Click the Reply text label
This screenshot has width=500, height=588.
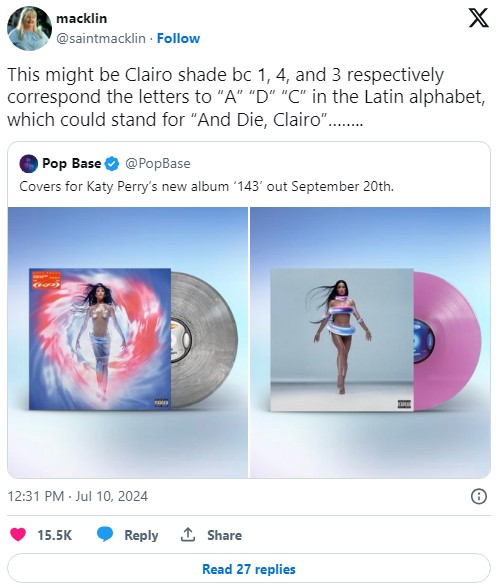pyautogui.click(x=141, y=535)
